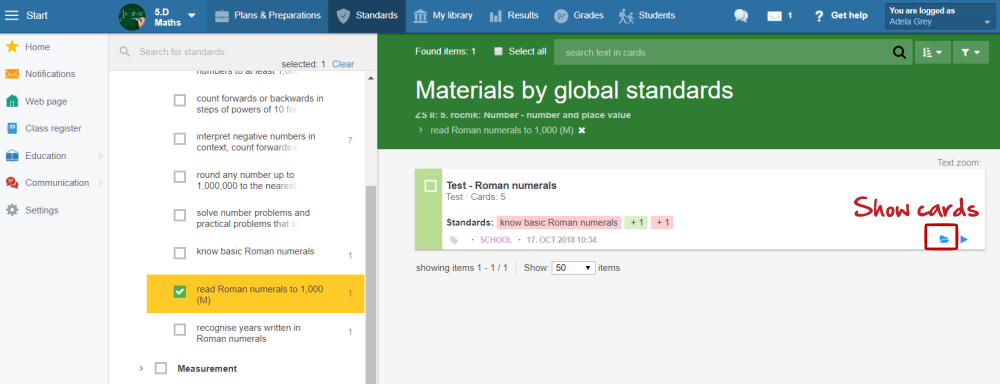This screenshot has width=1000, height=384.
Task: Click the magnifier search icon in cards search
Action: point(899,52)
